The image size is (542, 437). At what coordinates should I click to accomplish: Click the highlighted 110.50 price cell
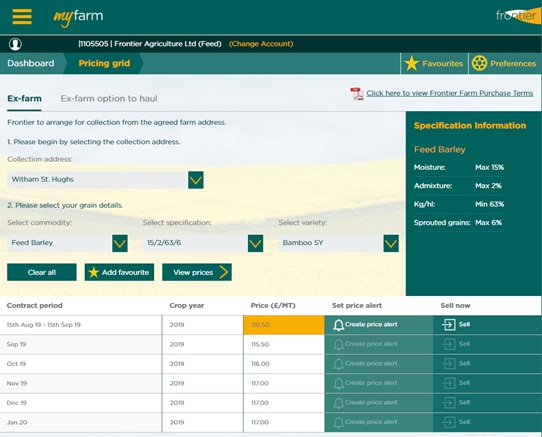[284, 325]
